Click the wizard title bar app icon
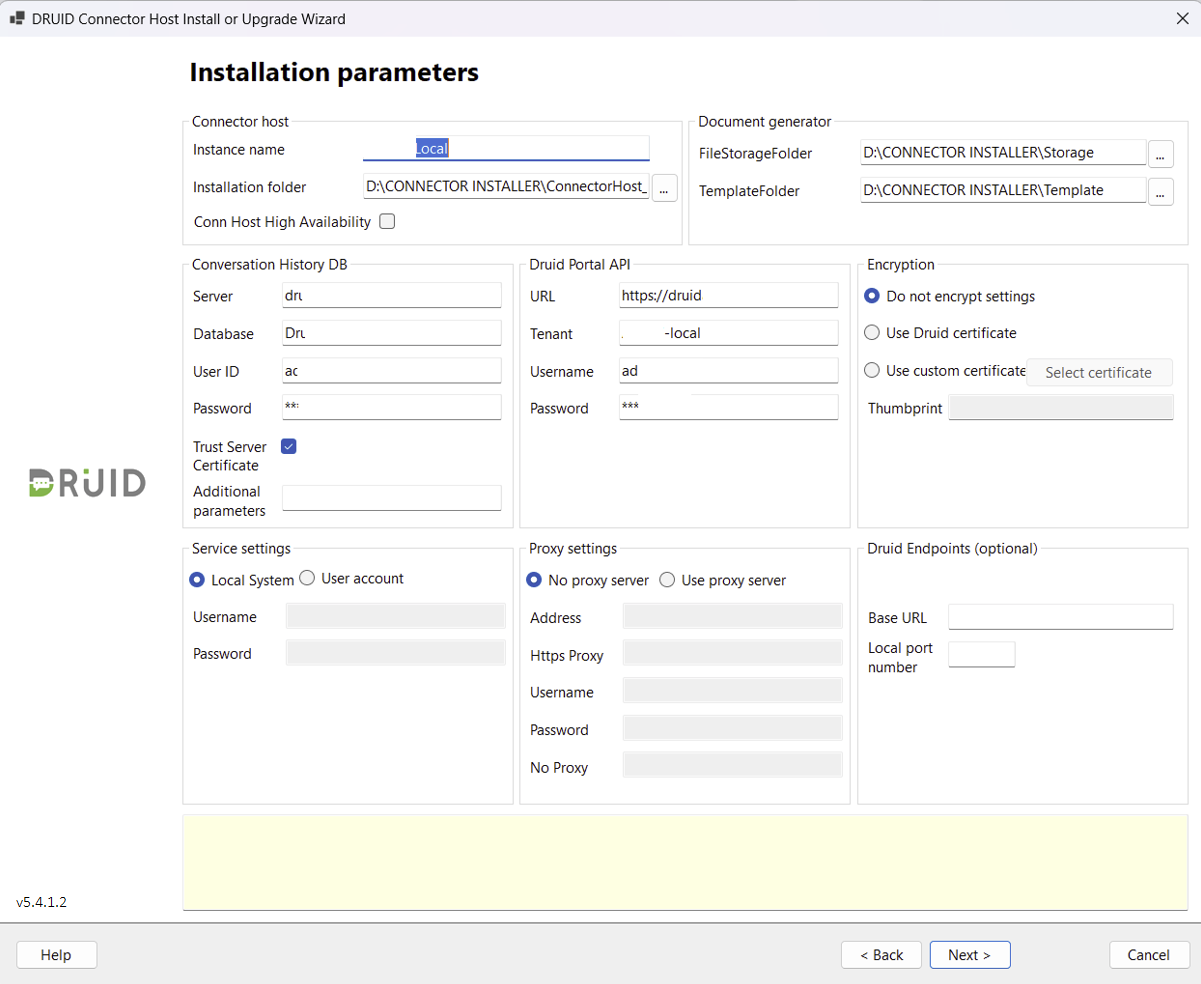The image size is (1201, 984). tap(17, 18)
